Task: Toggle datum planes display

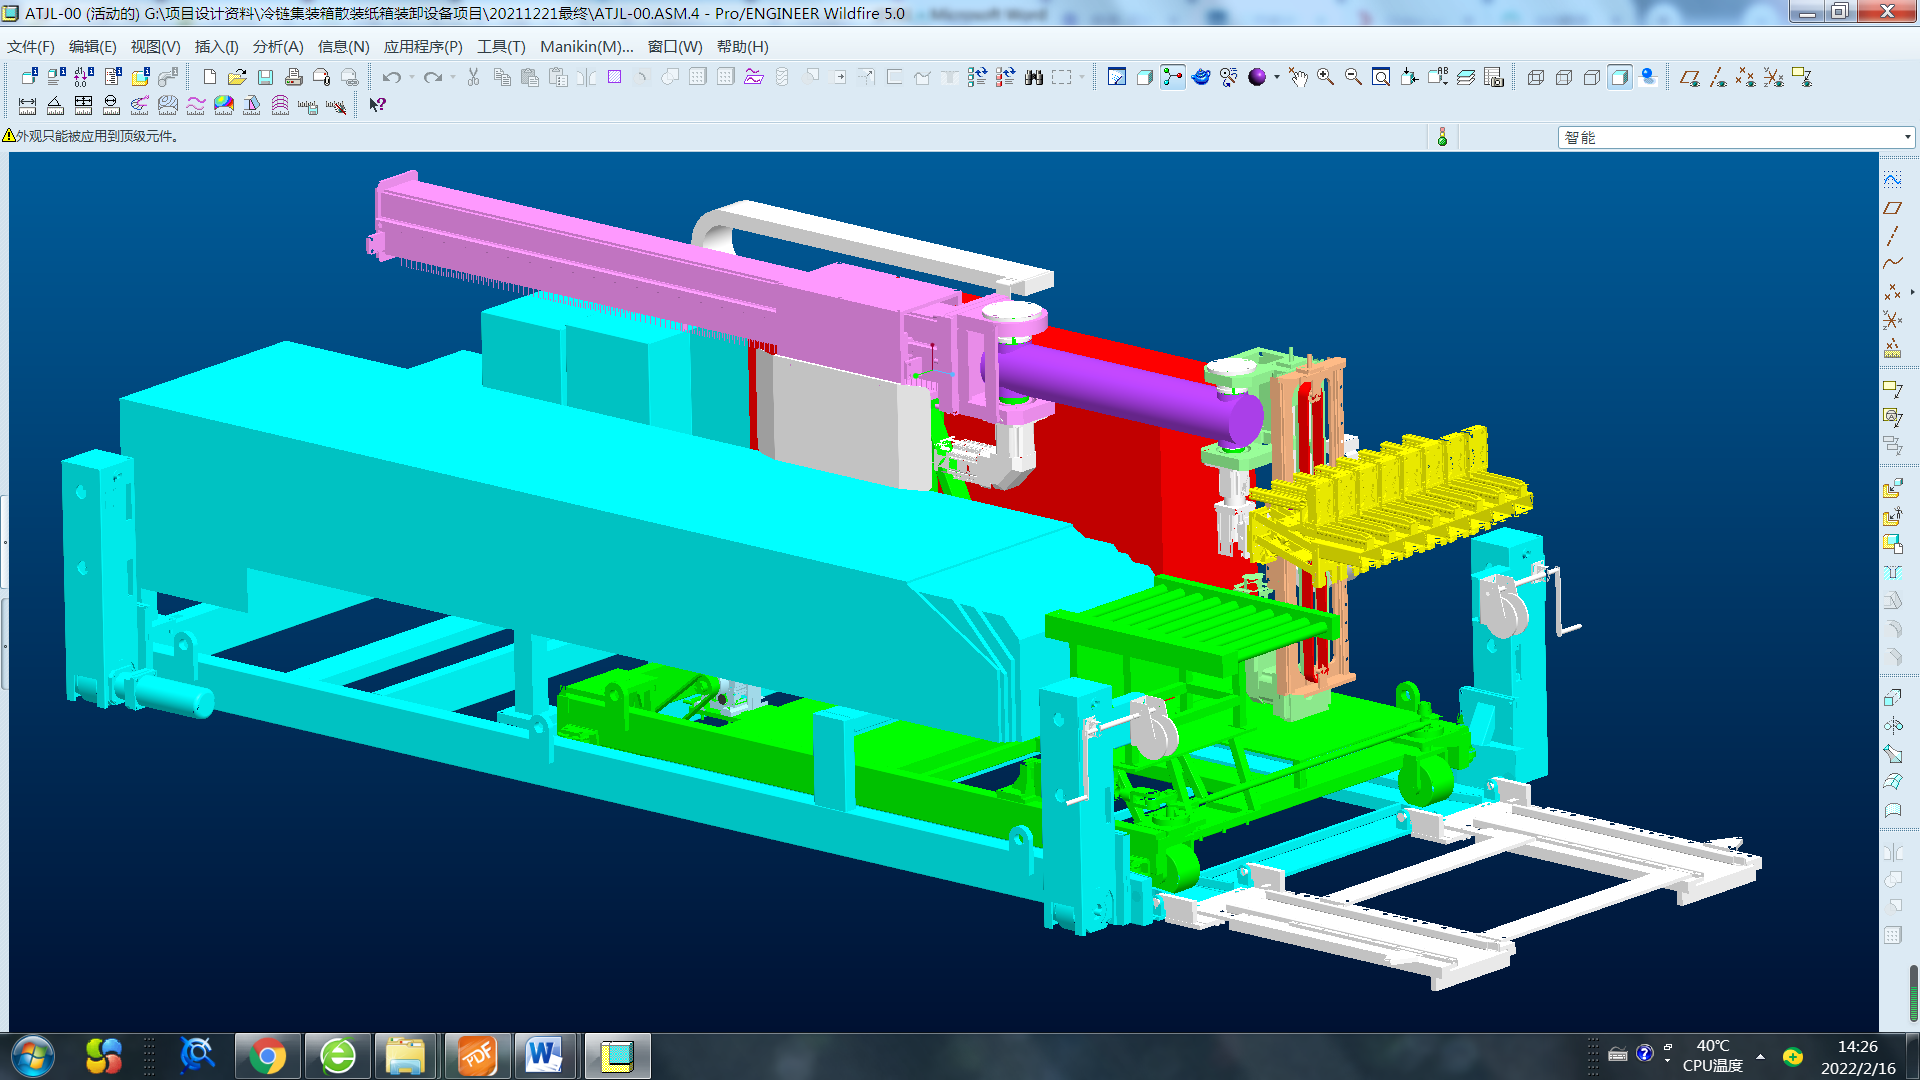Action: click(1690, 77)
